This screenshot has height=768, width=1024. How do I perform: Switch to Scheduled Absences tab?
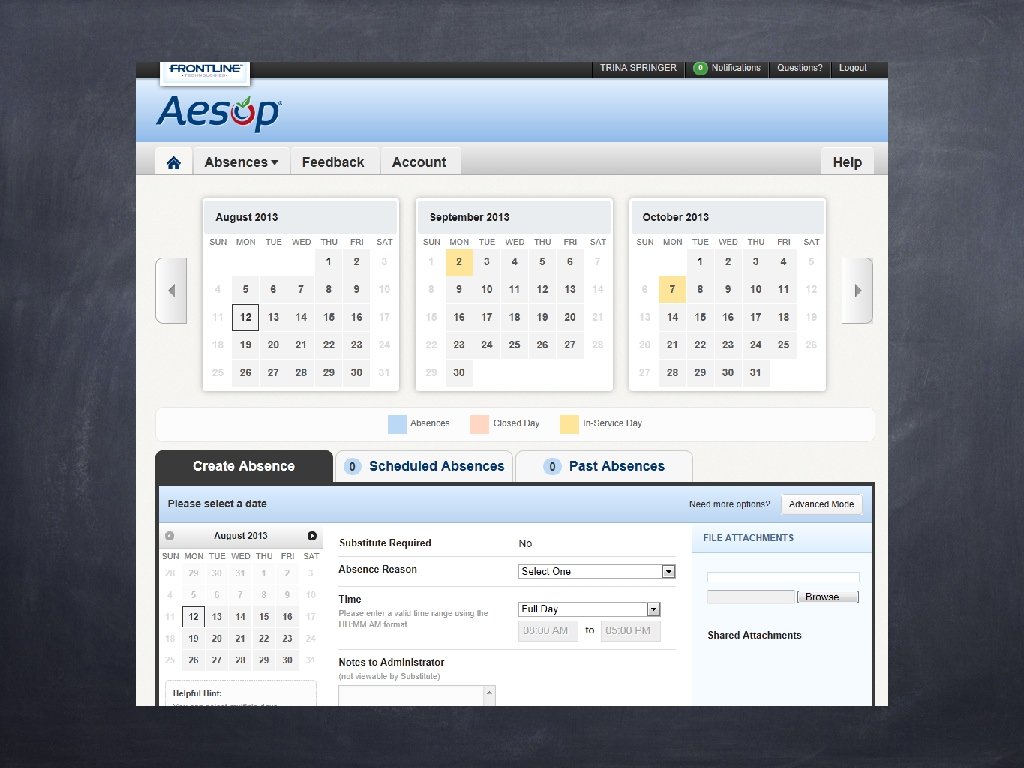click(424, 466)
